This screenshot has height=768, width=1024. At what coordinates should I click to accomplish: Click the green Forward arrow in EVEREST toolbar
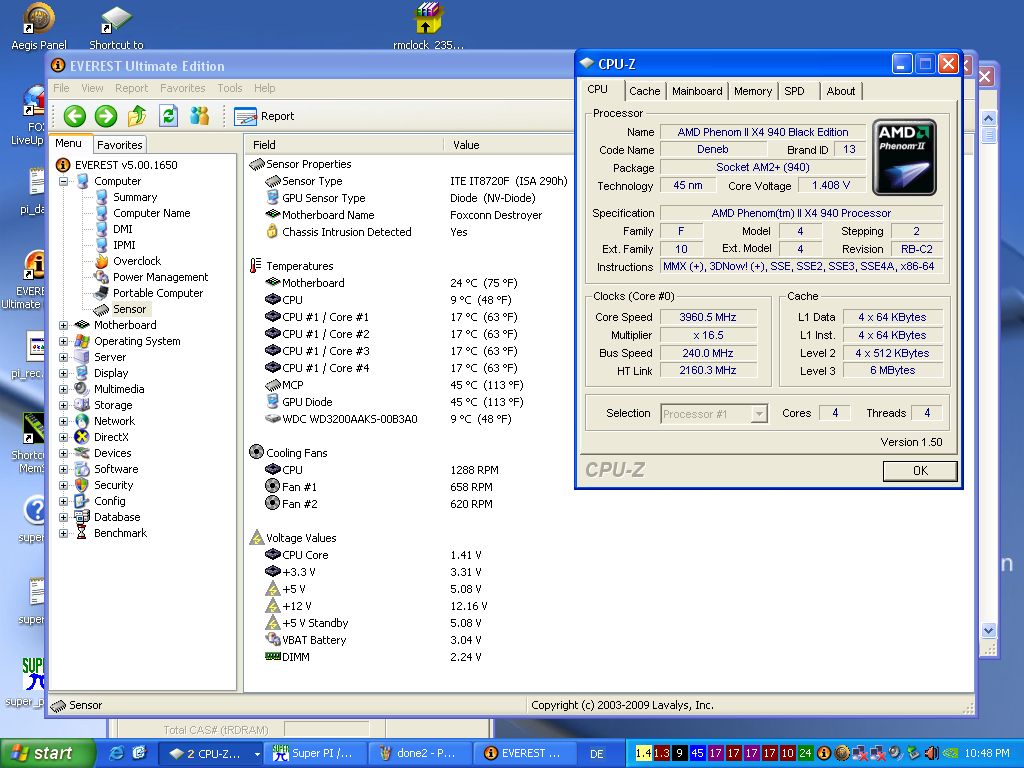(106, 116)
